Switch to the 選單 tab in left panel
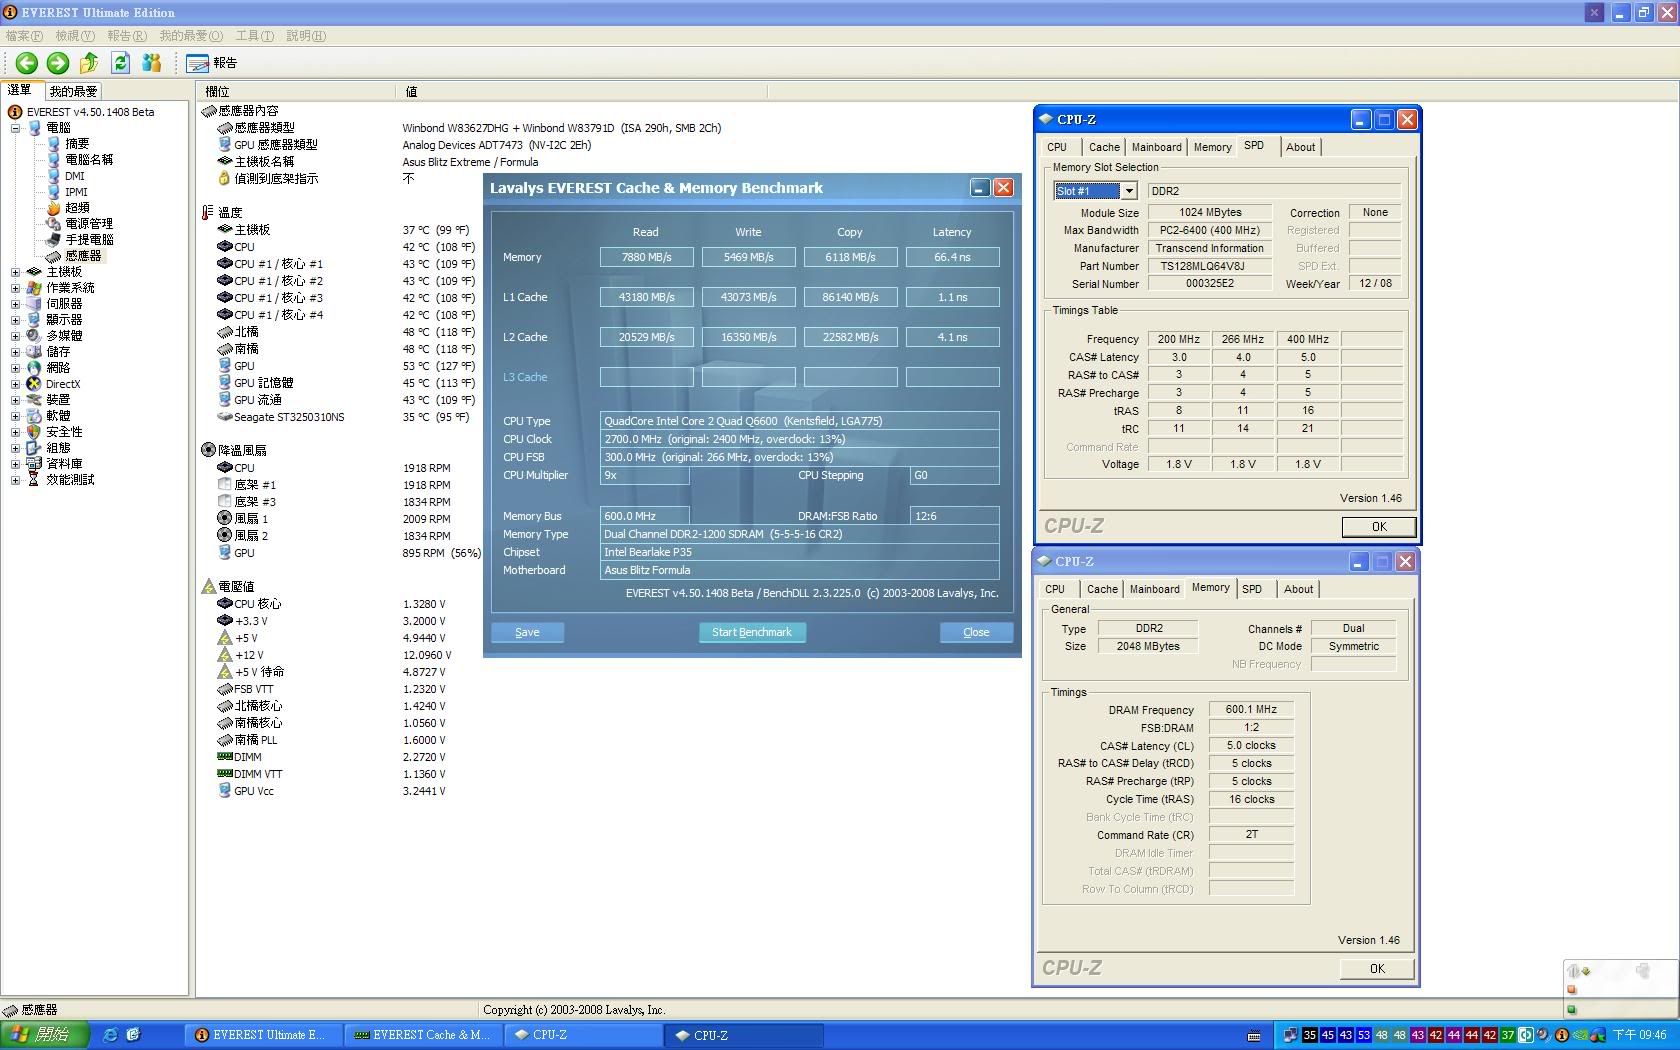 (x=20, y=90)
